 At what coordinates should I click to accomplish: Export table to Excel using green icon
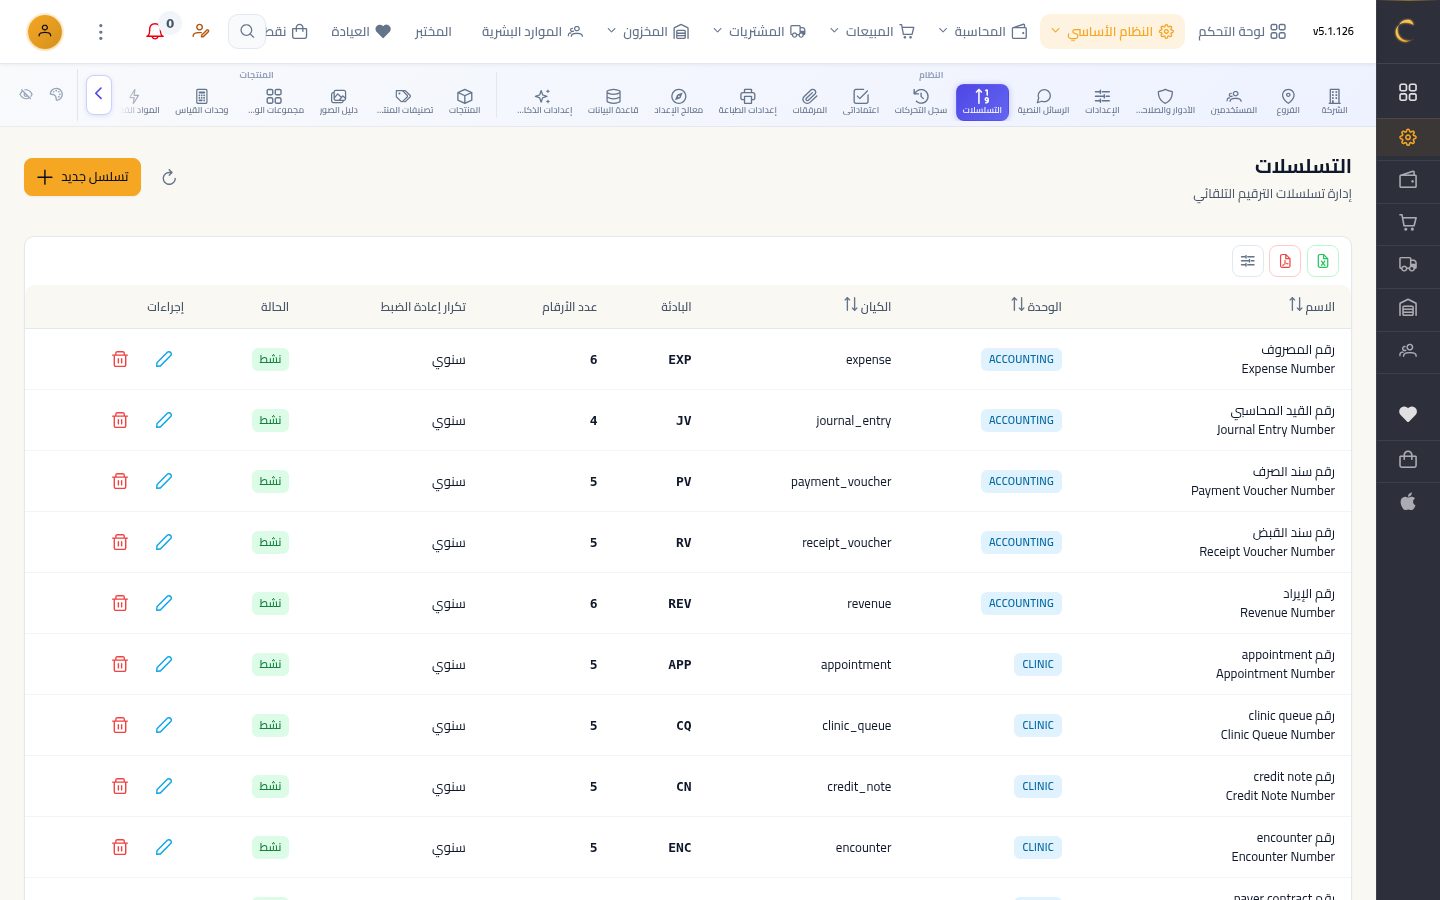[1322, 261]
